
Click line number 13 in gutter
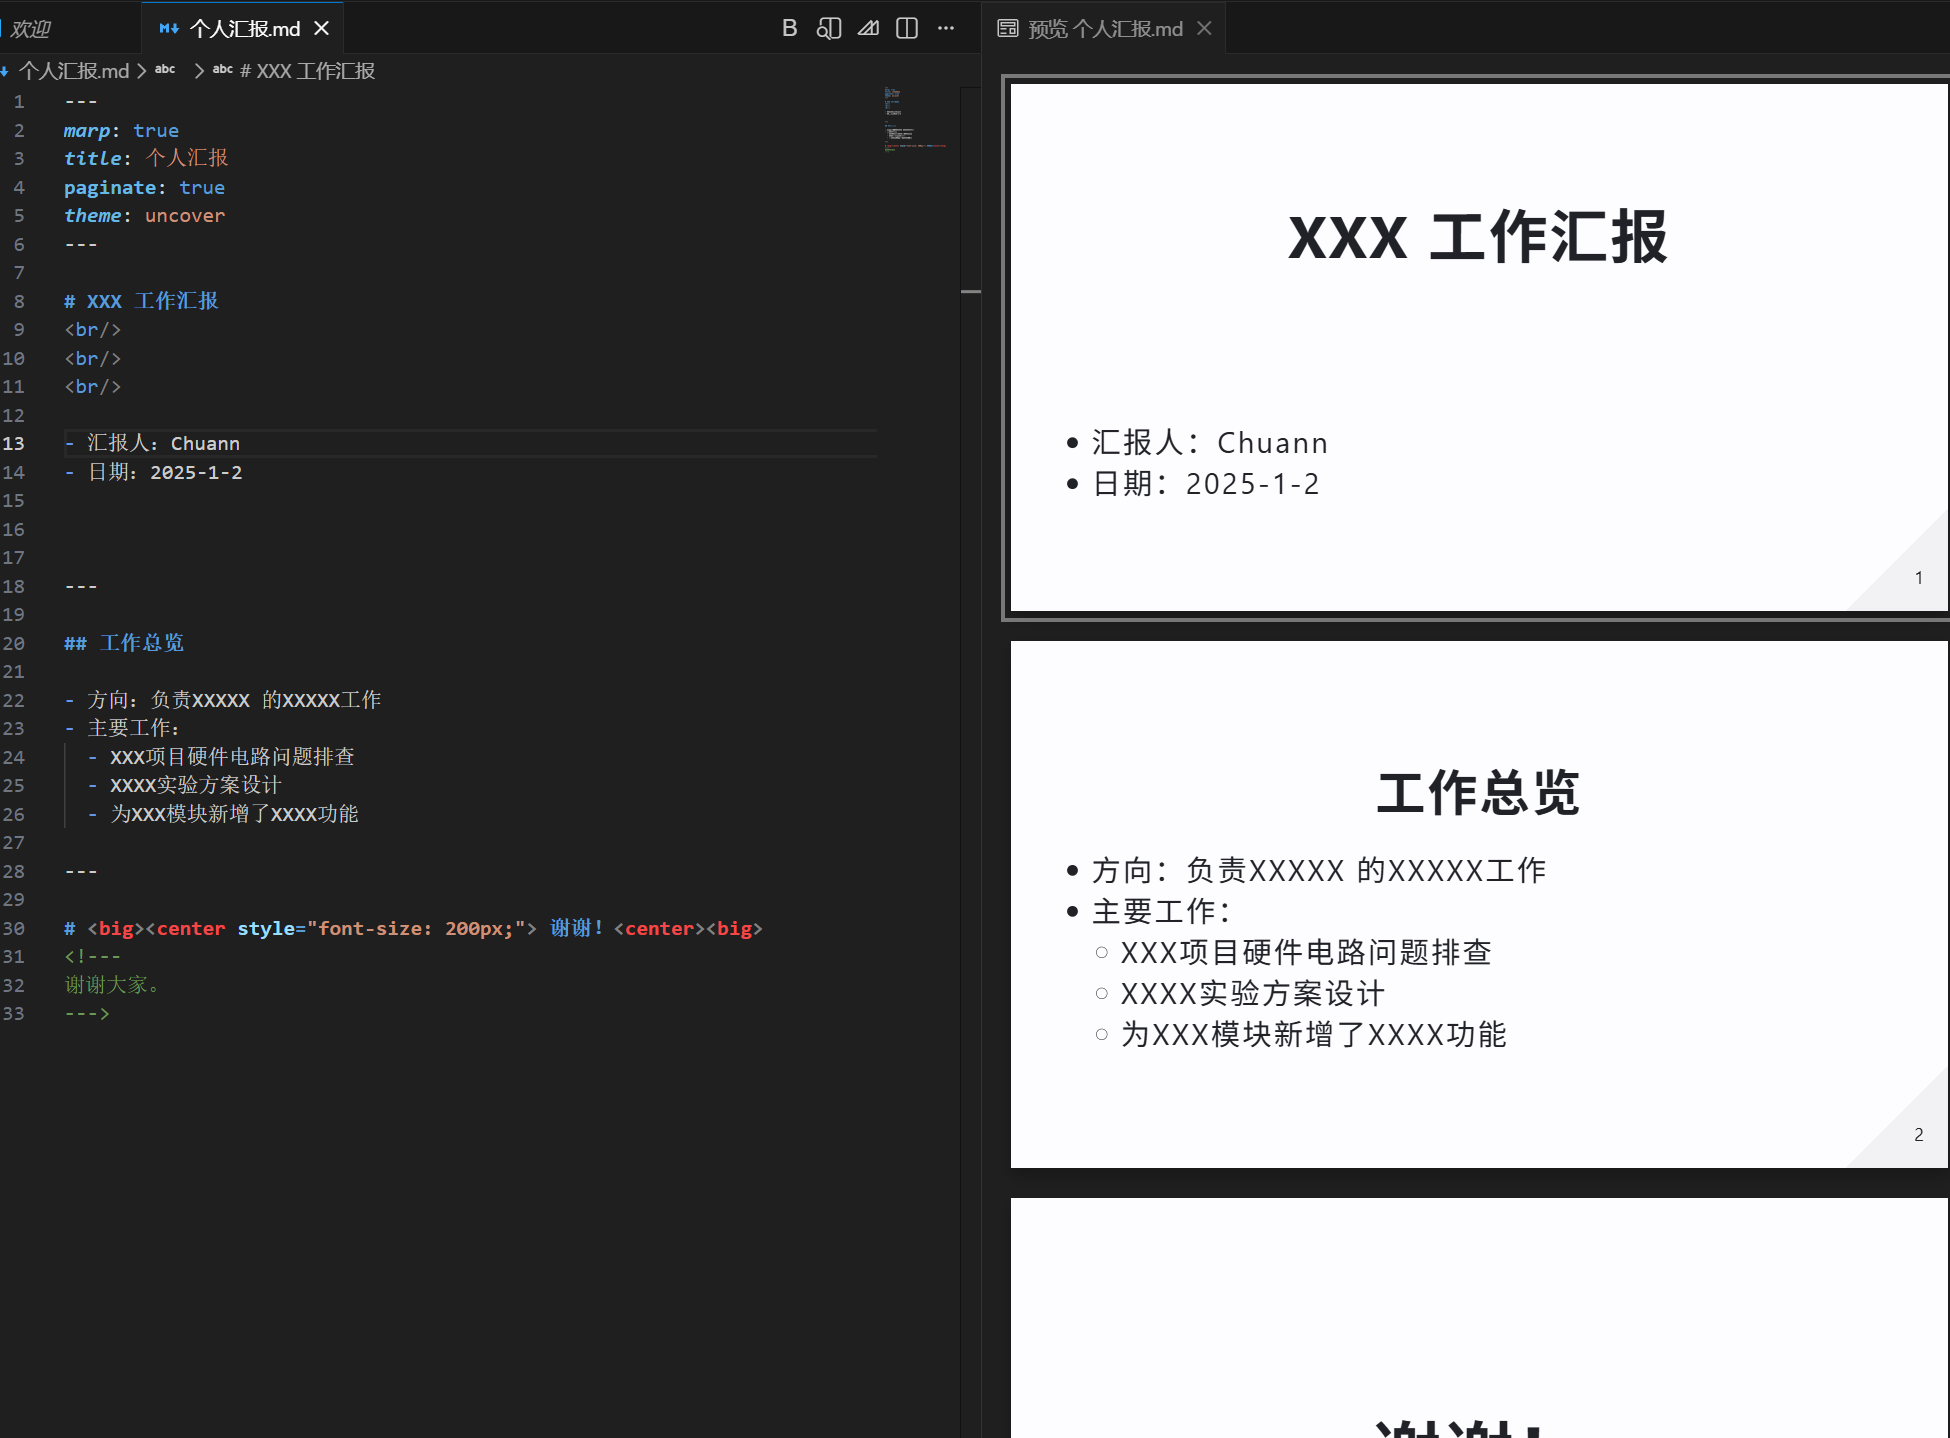(14, 444)
